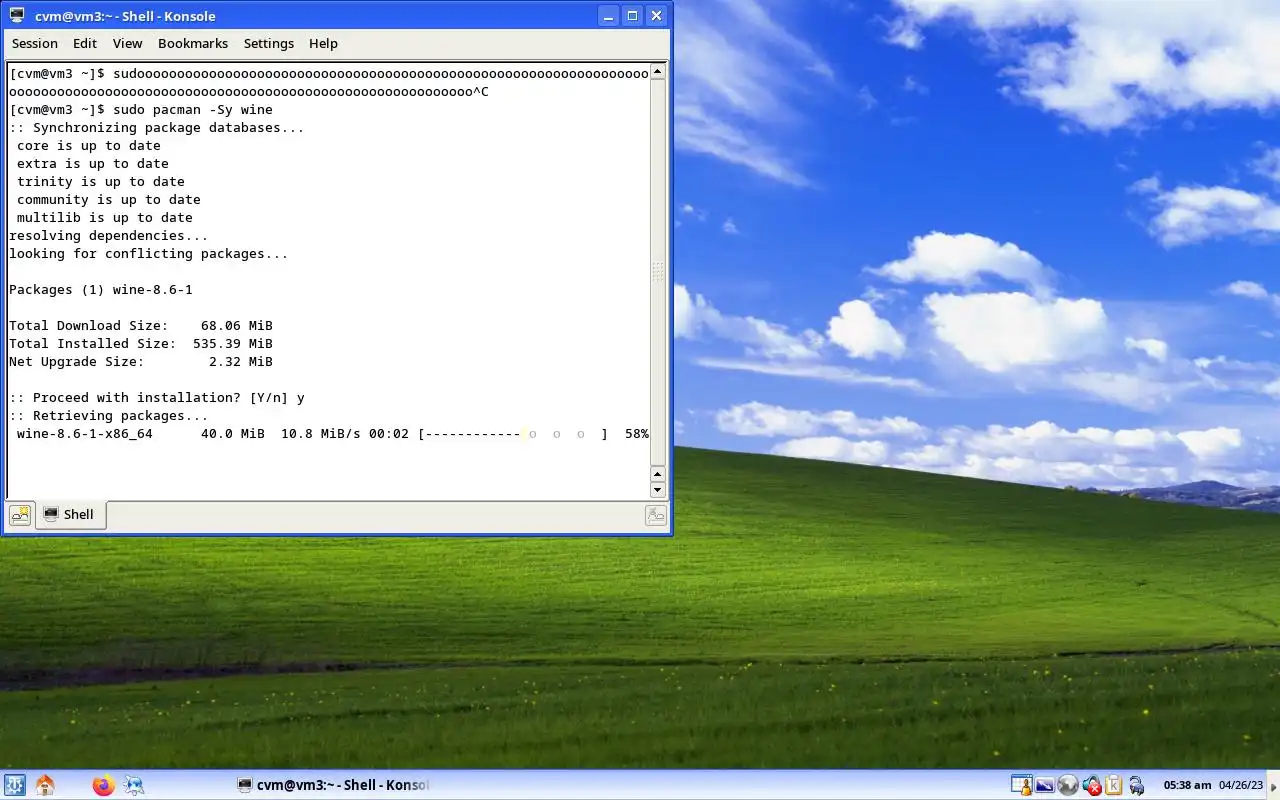Click 'Packages (1) wine-8.6-1' line
The width and height of the screenshot is (1280, 800).
101,290
